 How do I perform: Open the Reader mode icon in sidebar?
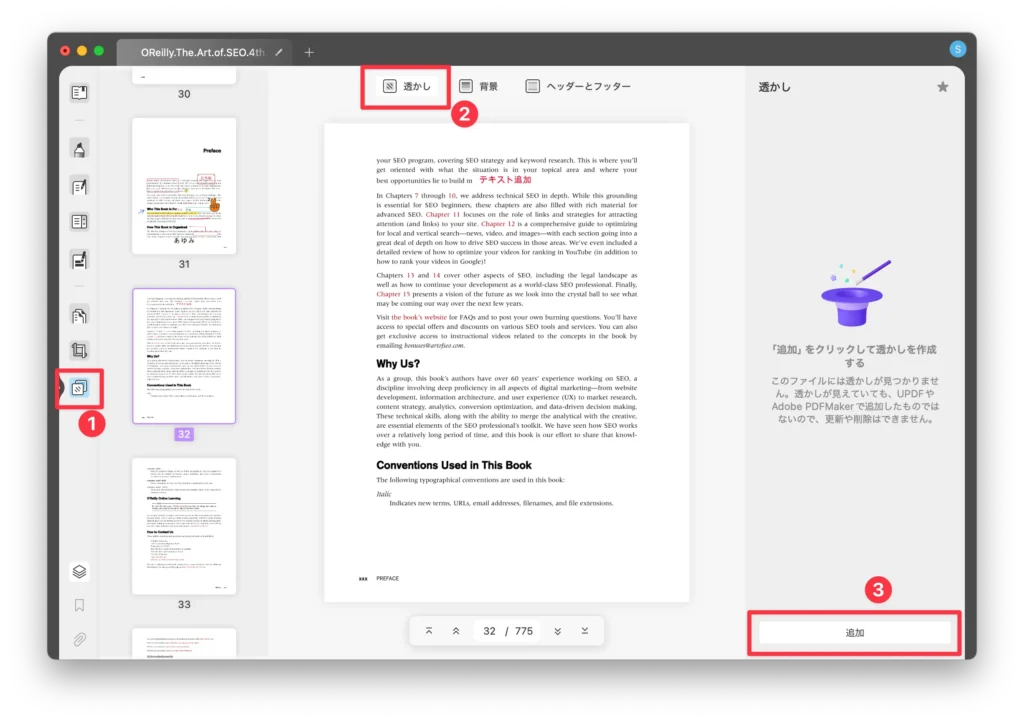coord(79,93)
